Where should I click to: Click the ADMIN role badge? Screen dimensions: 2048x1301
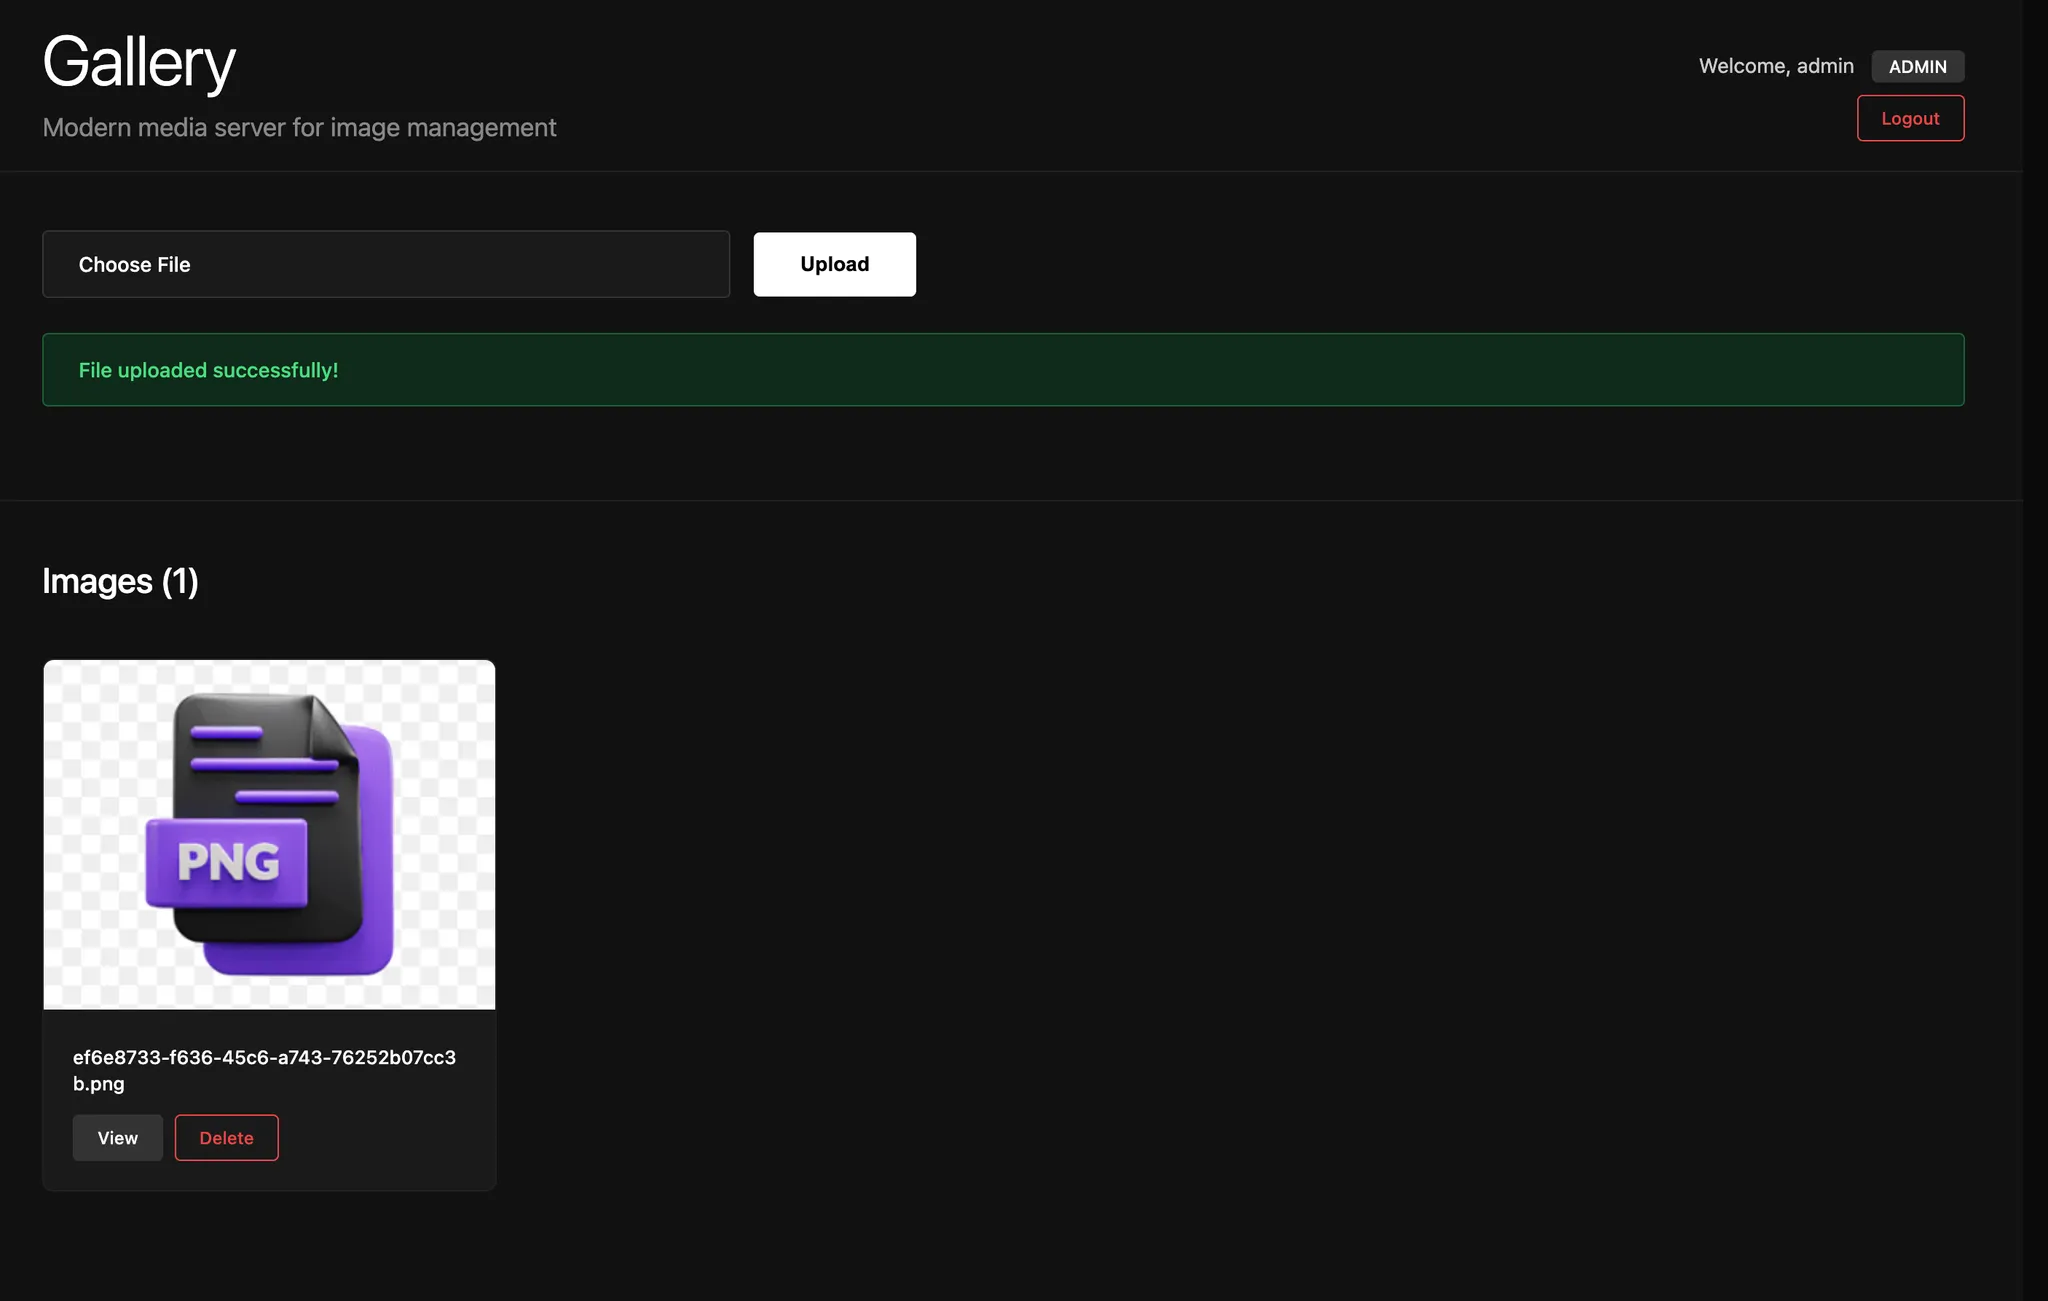click(x=1917, y=66)
